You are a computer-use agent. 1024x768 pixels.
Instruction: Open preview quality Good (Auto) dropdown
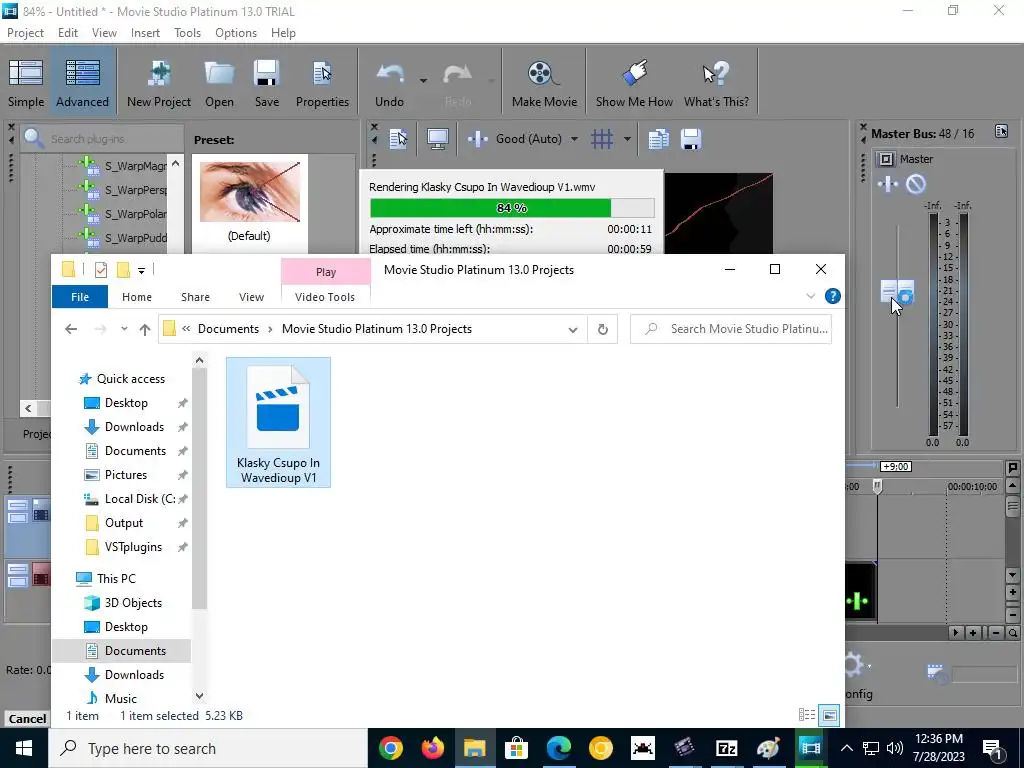pos(574,138)
